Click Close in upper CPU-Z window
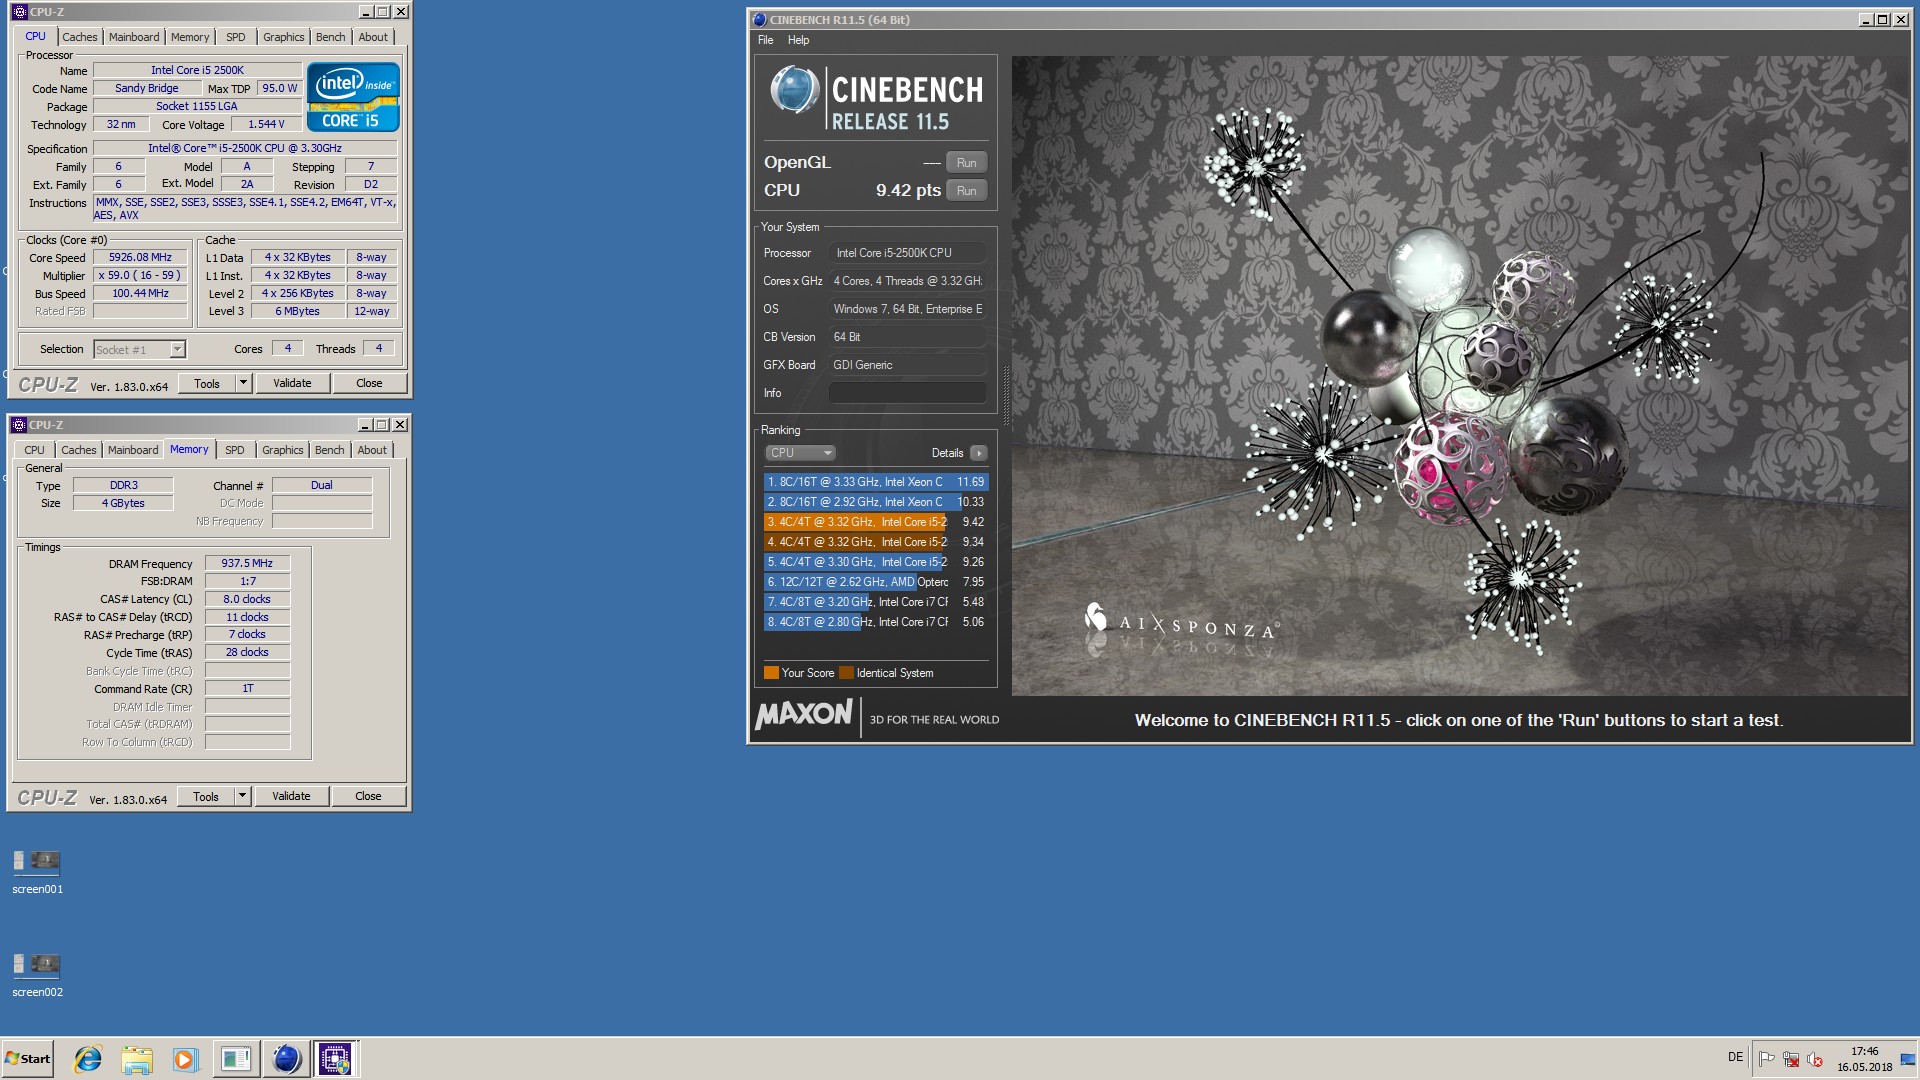The height and width of the screenshot is (1080, 1920). [369, 383]
